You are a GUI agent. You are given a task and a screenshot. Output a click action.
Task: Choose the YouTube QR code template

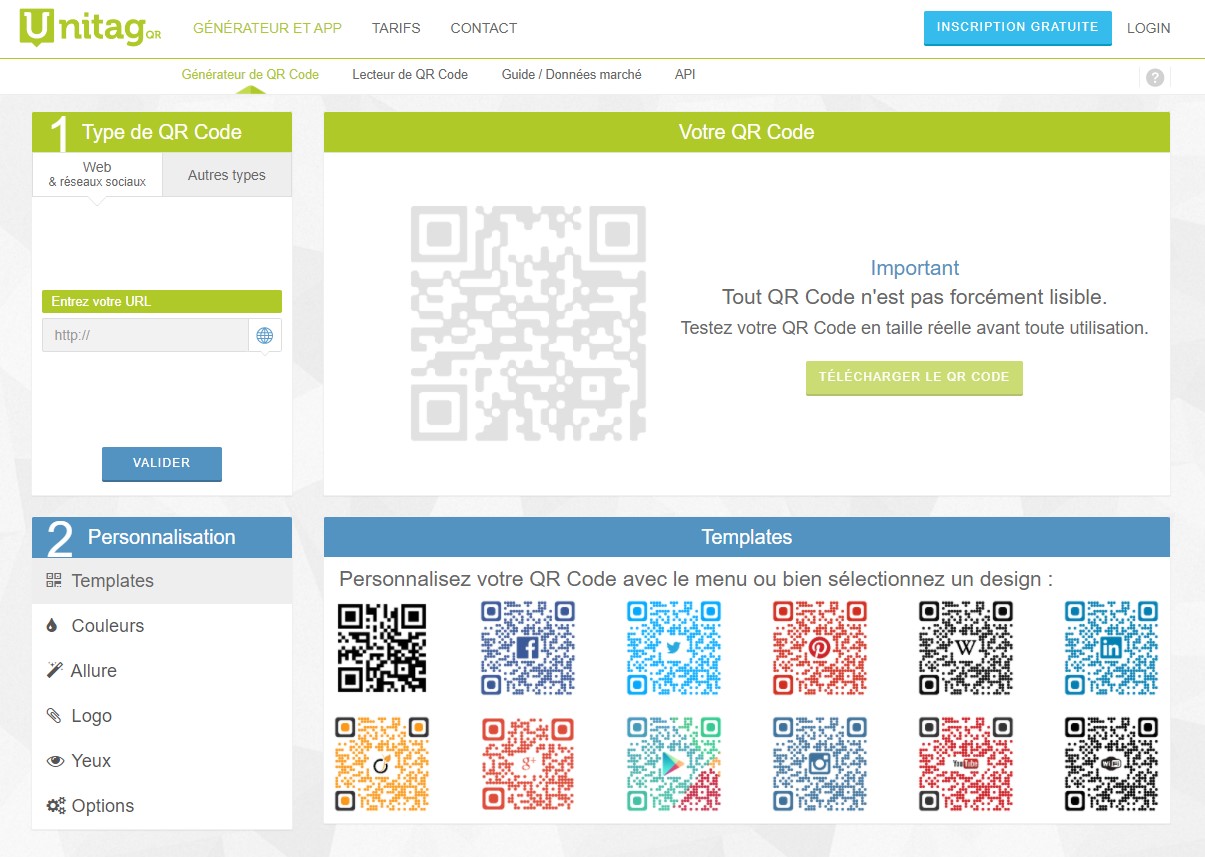click(x=965, y=763)
